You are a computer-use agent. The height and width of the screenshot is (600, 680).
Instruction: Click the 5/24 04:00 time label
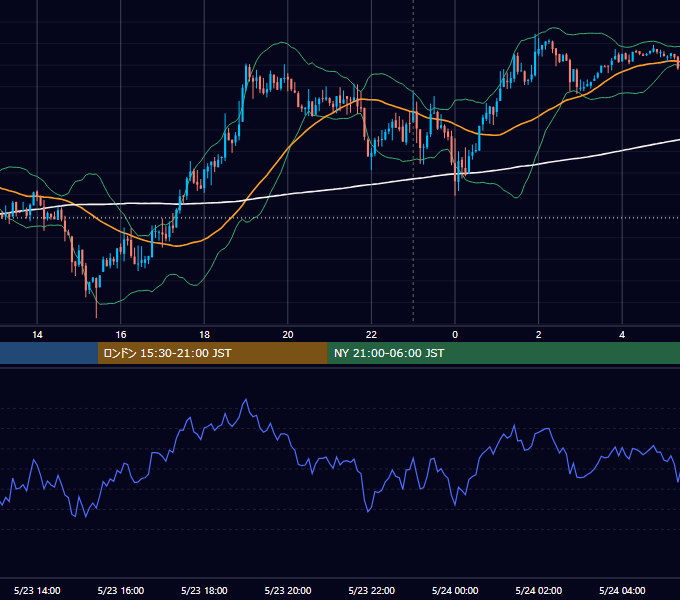coord(622,590)
